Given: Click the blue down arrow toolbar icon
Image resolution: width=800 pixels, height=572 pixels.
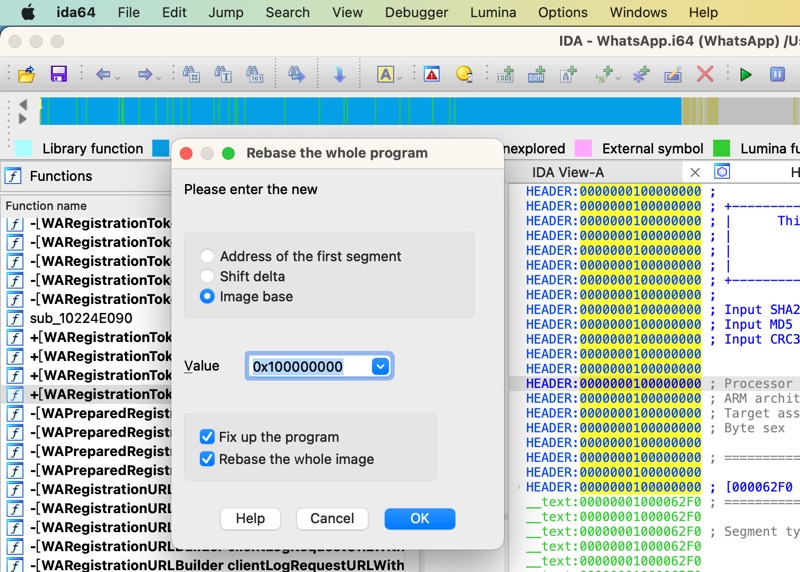Looking at the screenshot, I should [x=339, y=74].
